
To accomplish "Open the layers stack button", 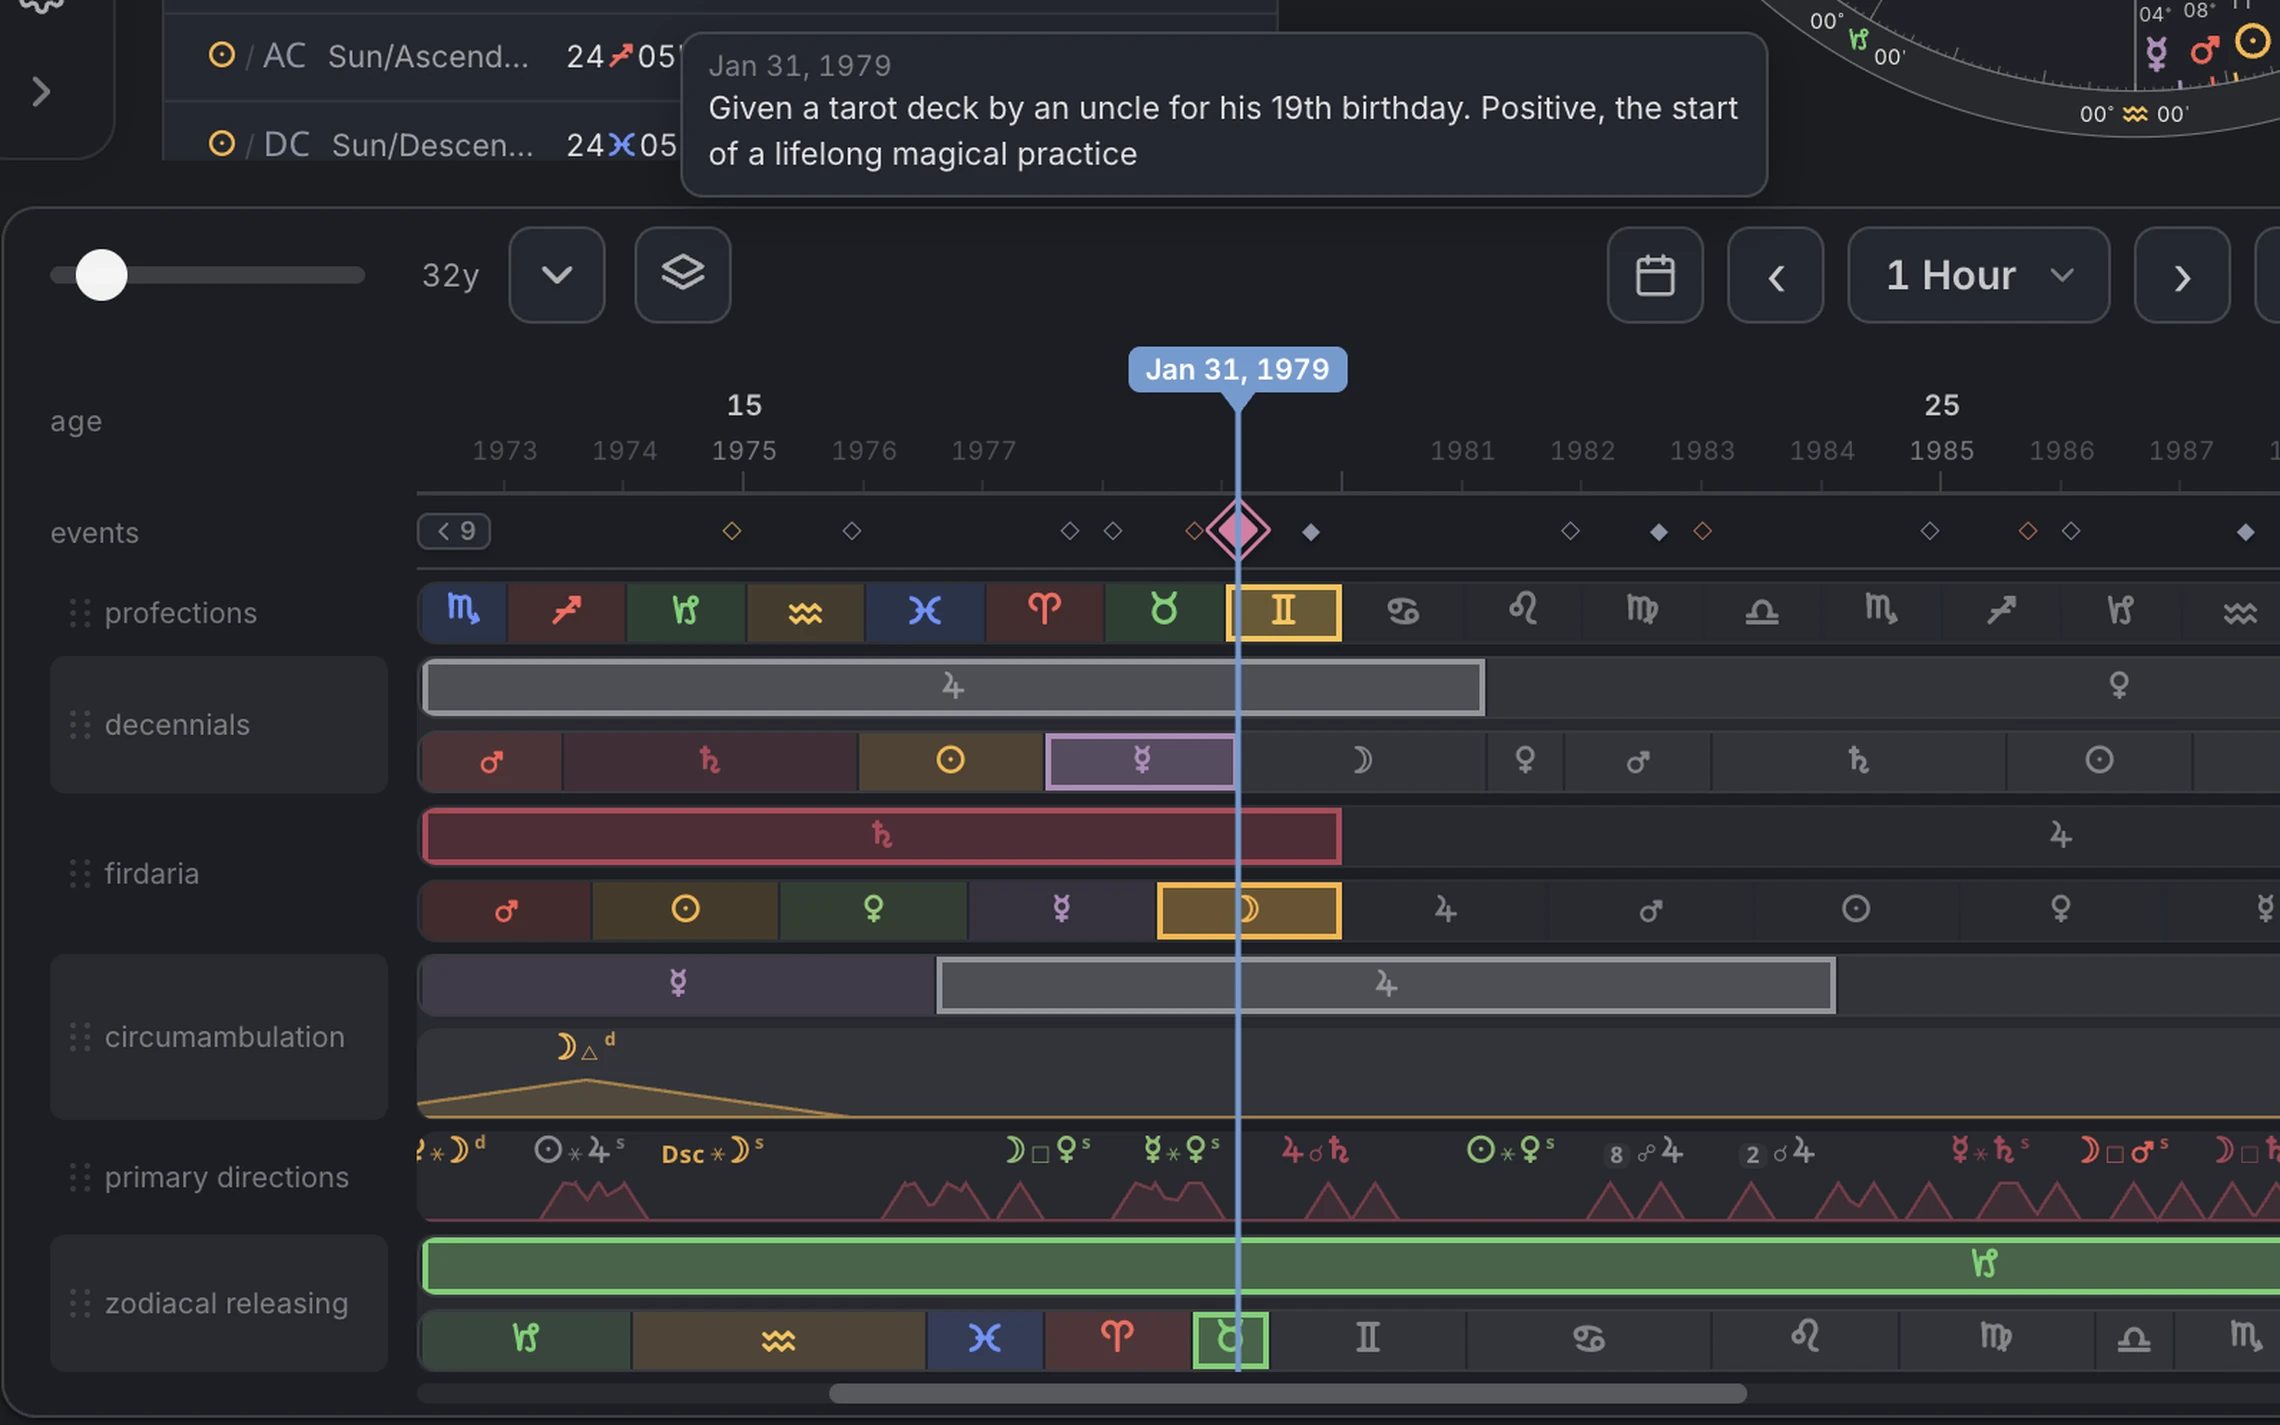I will pyautogui.click(x=682, y=274).
